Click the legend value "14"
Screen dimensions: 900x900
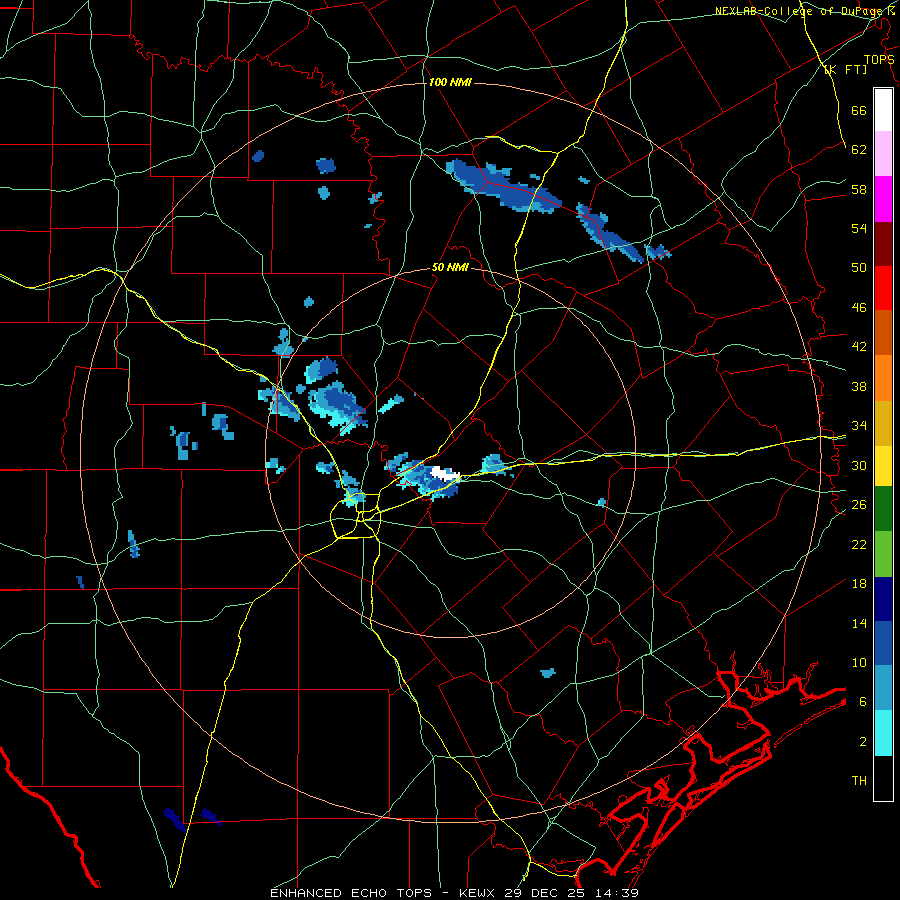tap(859, 623)
